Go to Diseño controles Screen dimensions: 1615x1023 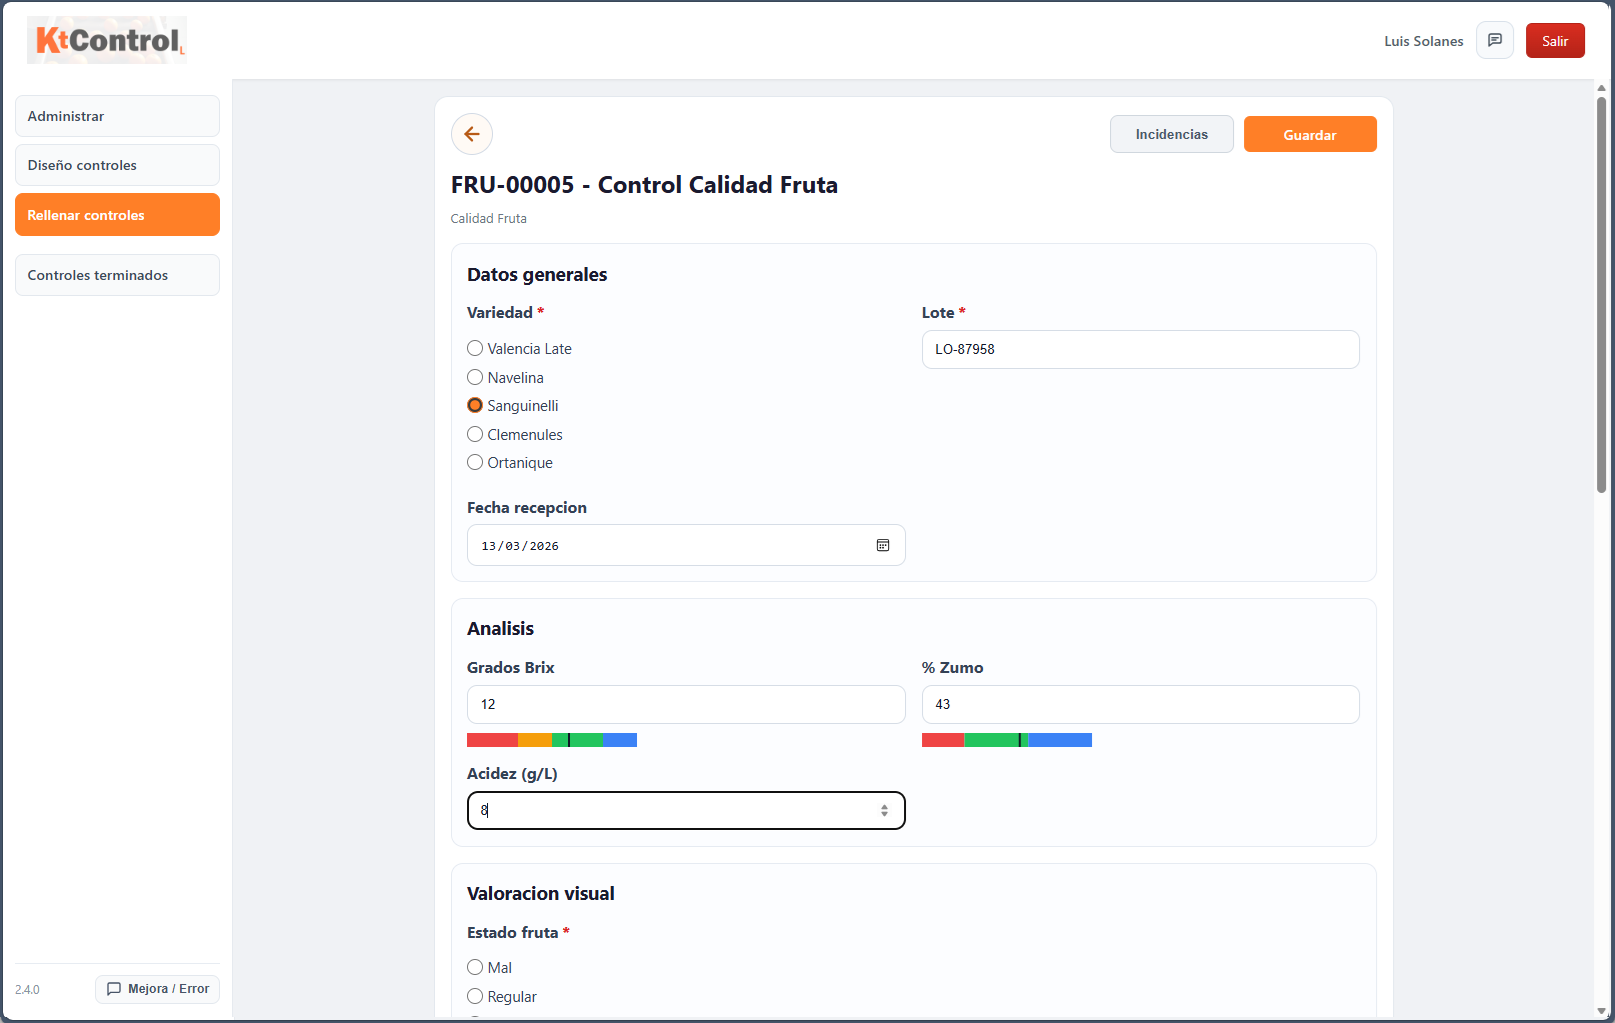click(117, 165)
